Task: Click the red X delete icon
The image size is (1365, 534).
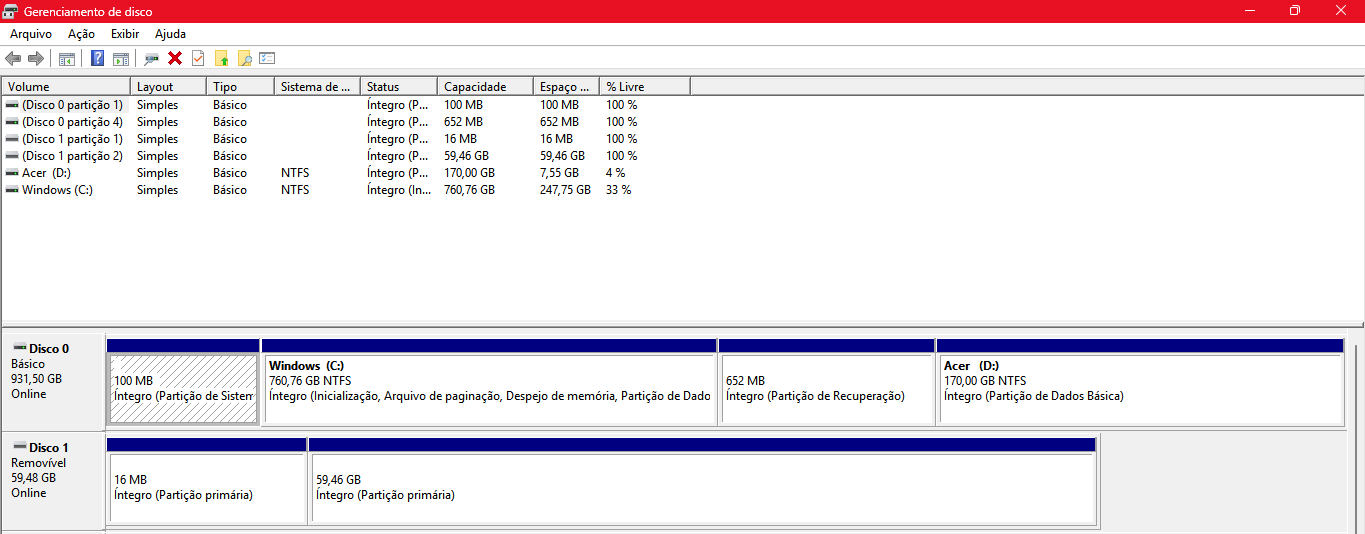Action: click(175, 58)
